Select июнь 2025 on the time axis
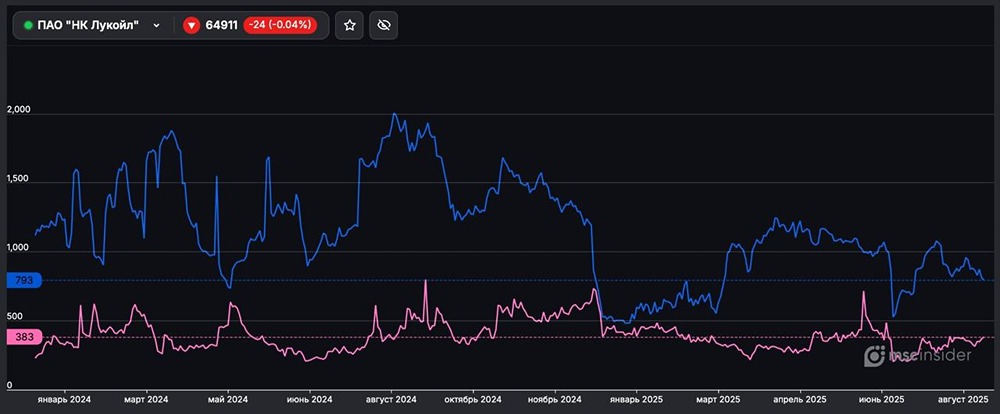Screen dimensions: 1000x414 pos(879,398)
